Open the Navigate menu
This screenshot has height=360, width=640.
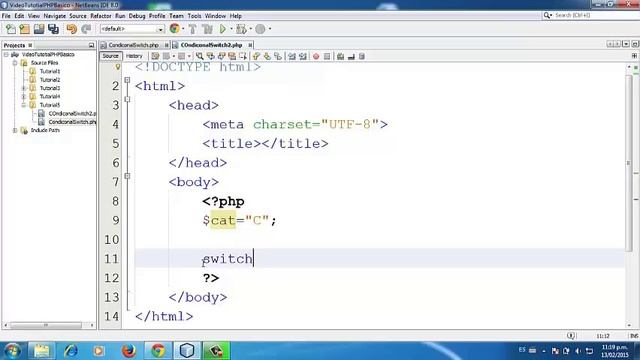55,16
